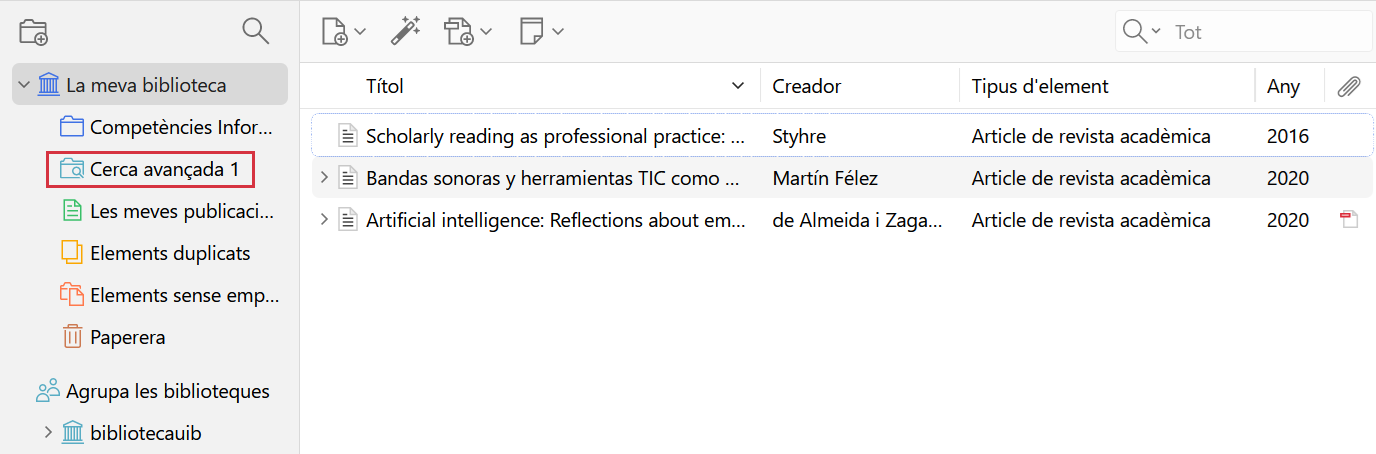Click the PDF attachment icon on Artificial intelligence row
This screenshot has width=1376, height=454.
point(1349,220)
